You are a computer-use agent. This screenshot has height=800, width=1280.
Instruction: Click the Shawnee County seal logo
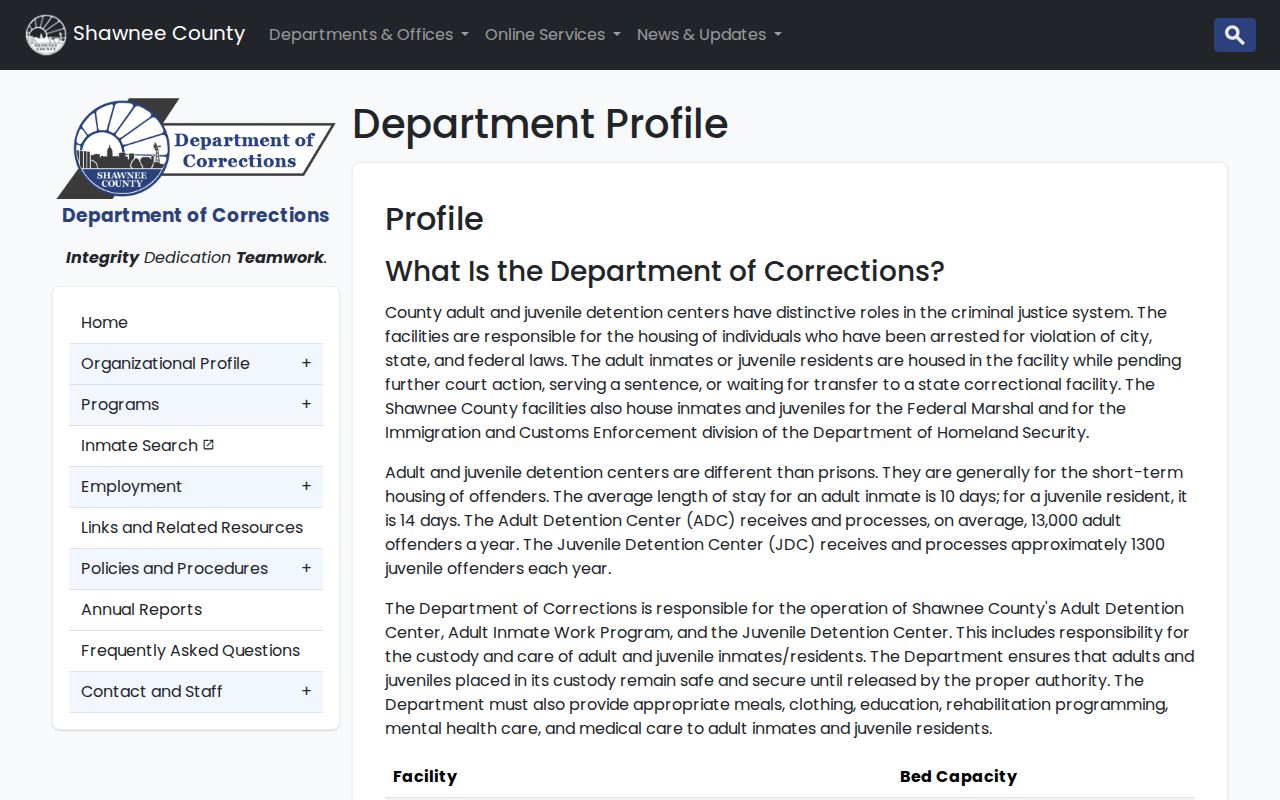(x=46, y=35)
